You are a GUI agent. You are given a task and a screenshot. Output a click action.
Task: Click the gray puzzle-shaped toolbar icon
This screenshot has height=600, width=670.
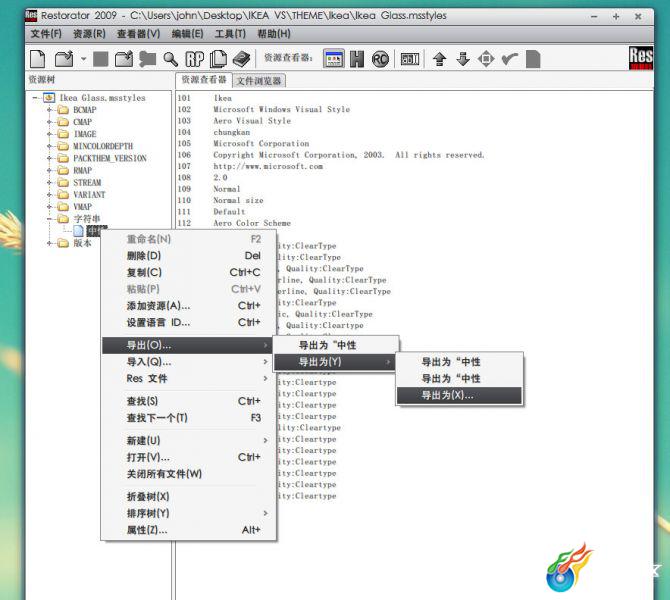click(147, 59)
